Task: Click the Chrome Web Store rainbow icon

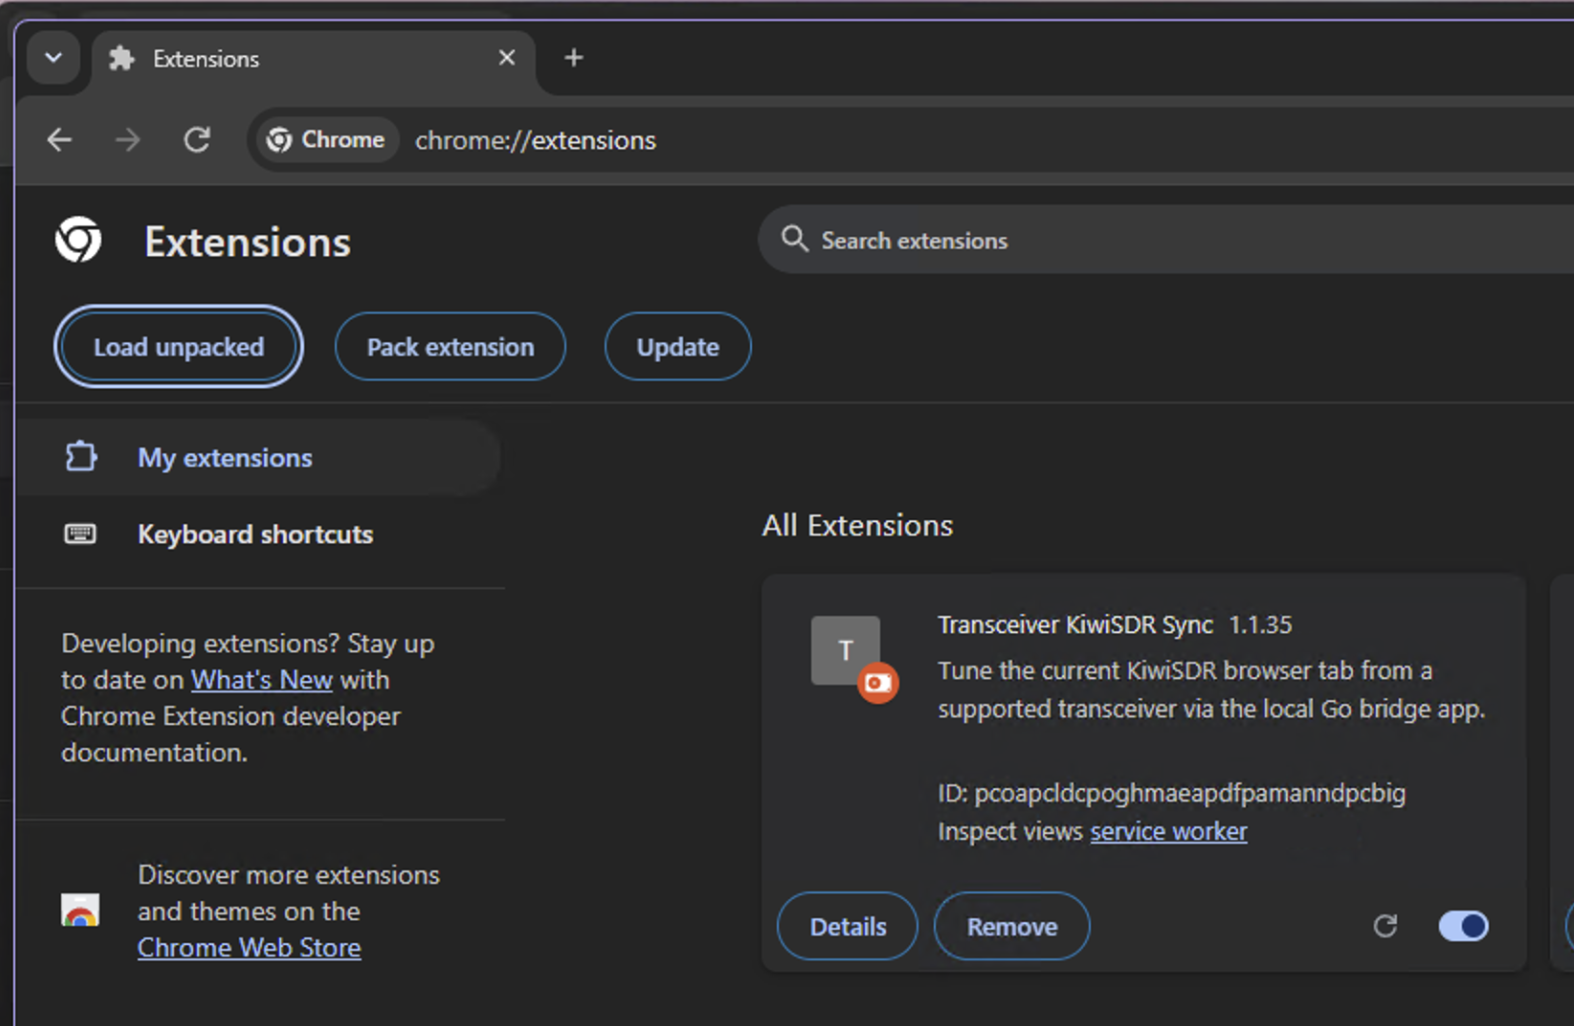Action: [80, 911]
